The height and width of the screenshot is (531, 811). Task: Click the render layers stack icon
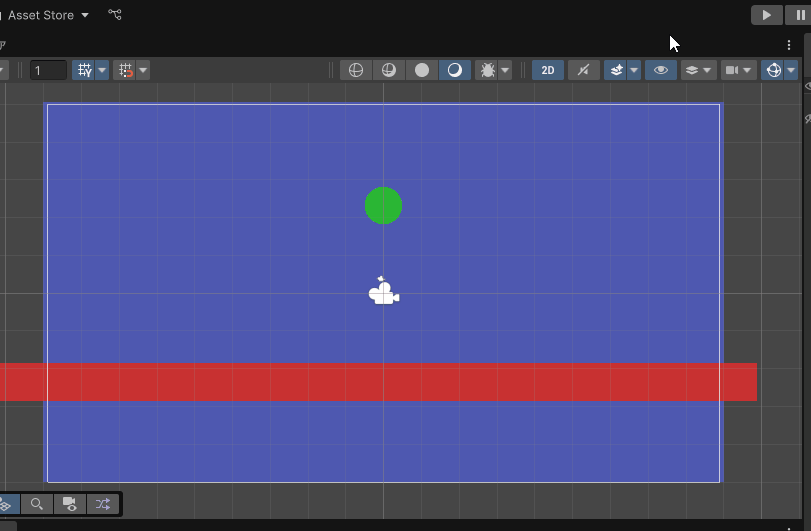coord(692,70)
